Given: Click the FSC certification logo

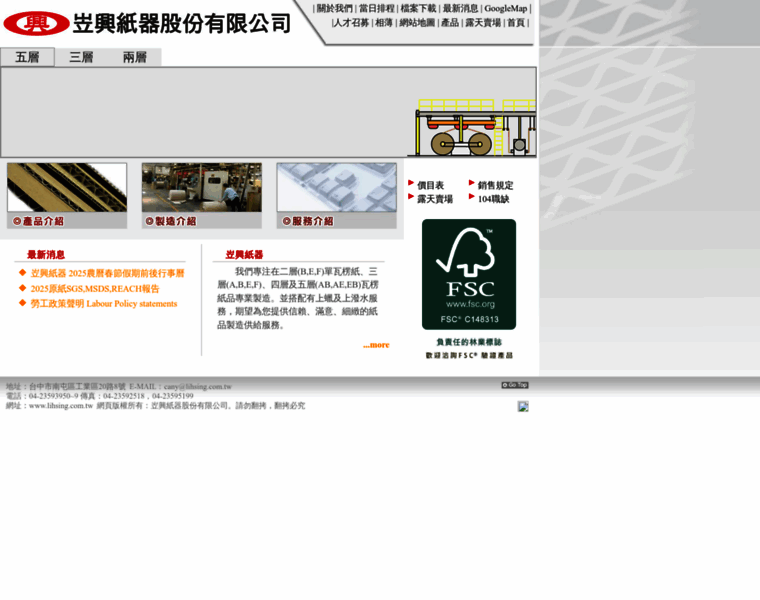Looking at the screenshot, I should [469, 274].
